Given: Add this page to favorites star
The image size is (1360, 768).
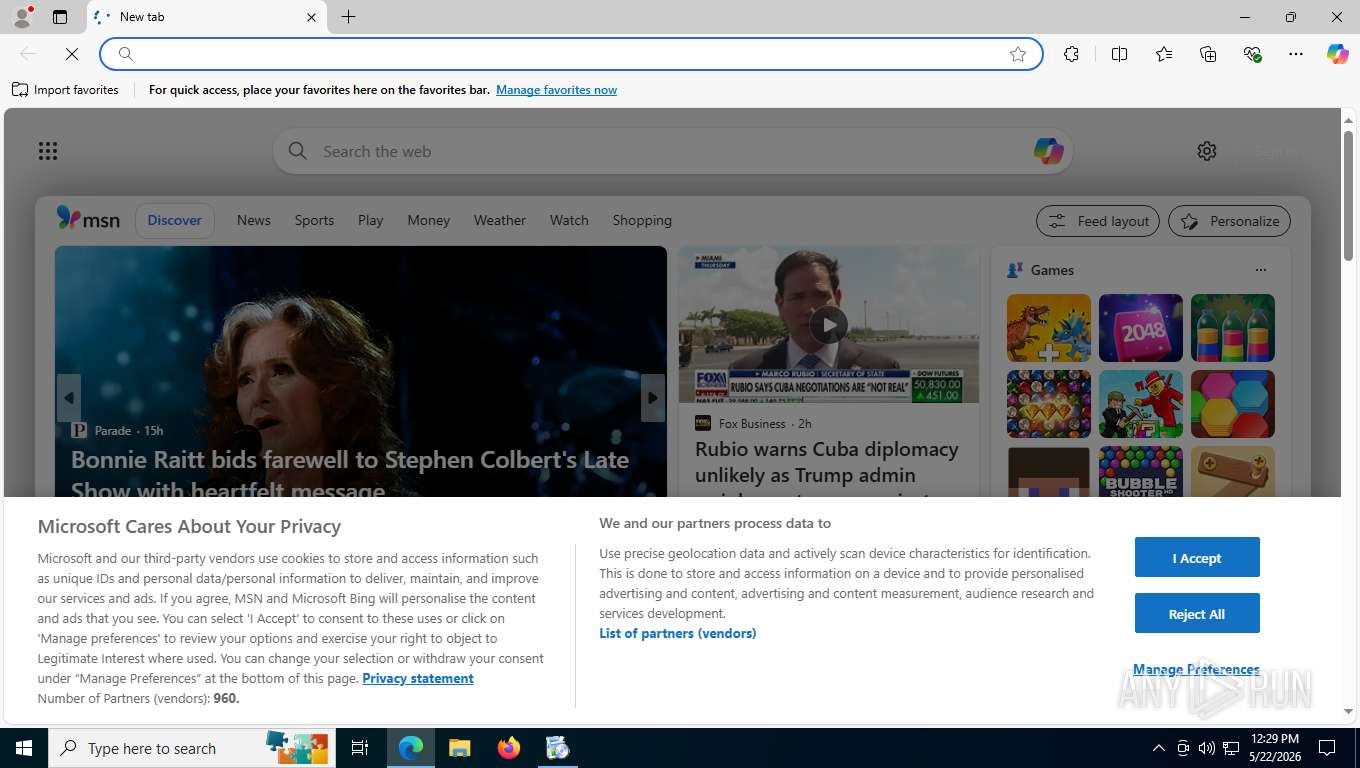Looking at the screenshot, I should click(1018, 54).
